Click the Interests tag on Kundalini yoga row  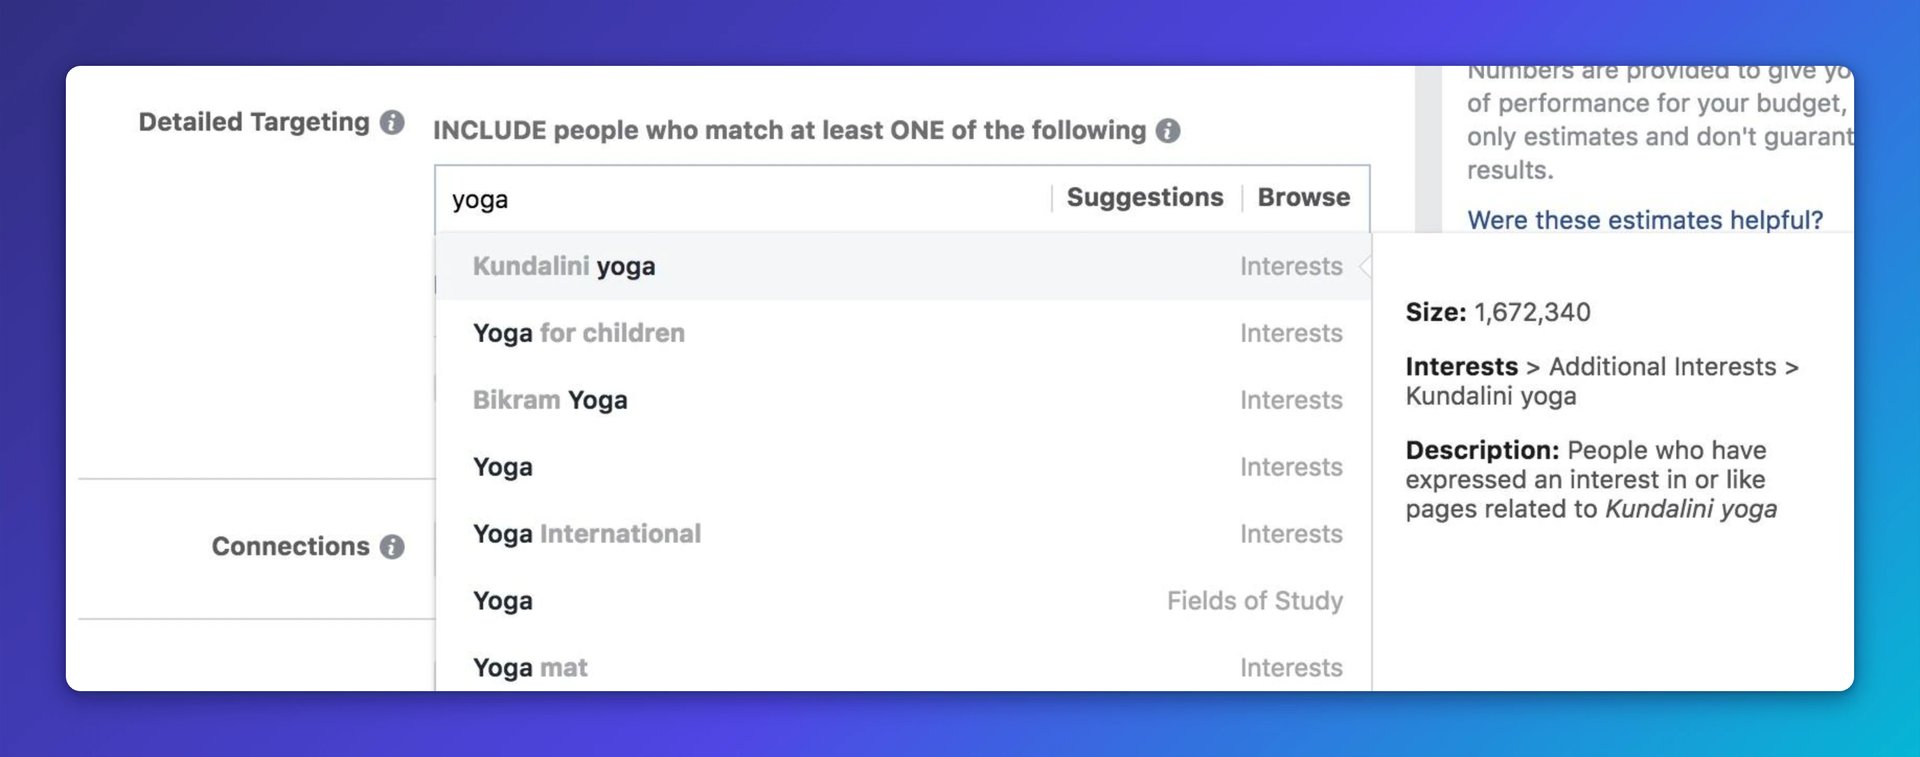pos(1291,267)
